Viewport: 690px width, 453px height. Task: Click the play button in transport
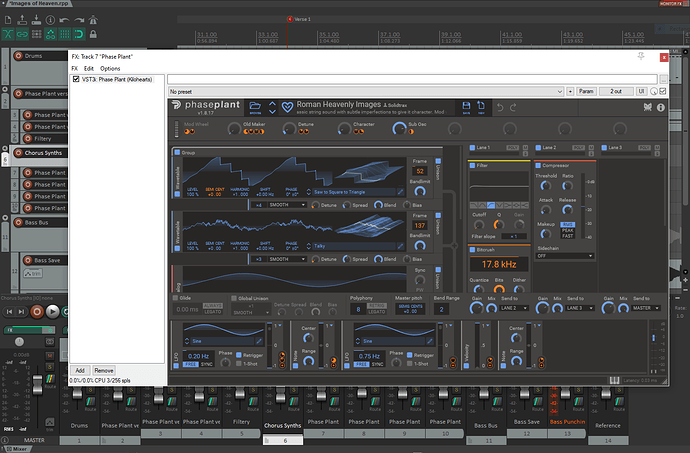click(52, 312)
